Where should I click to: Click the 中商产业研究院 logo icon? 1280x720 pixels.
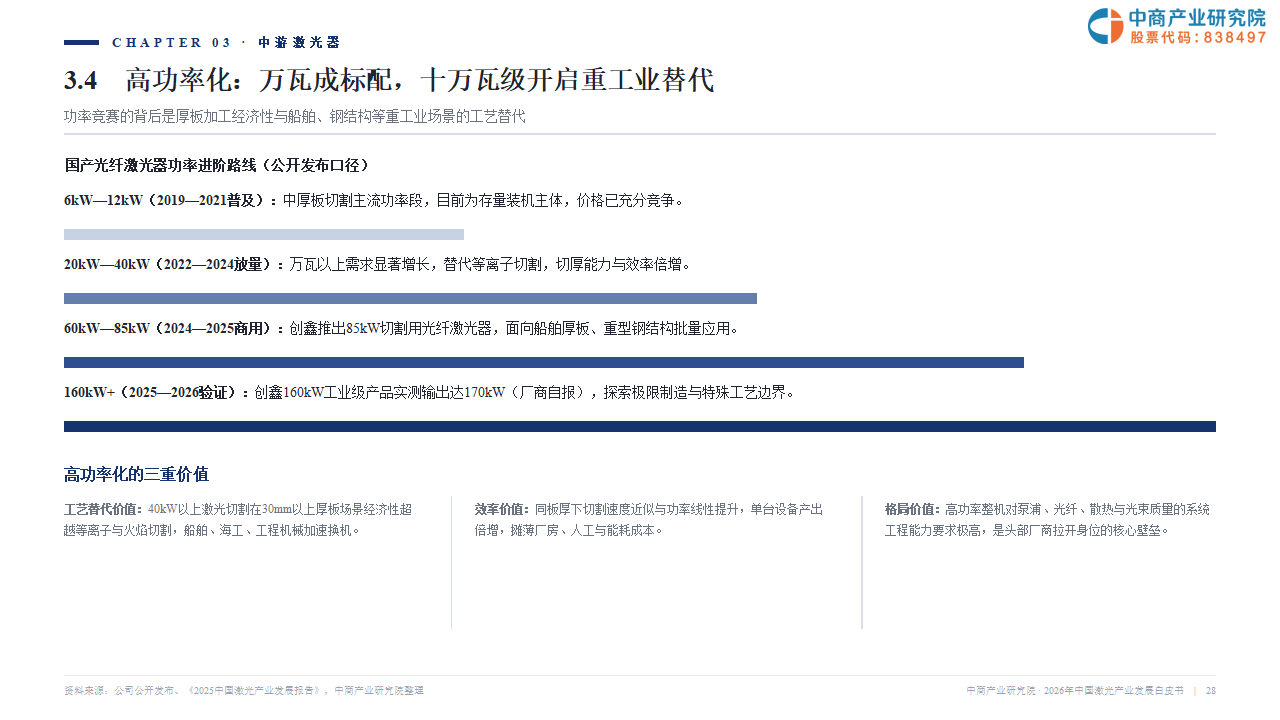click(x=1106, y=26)
